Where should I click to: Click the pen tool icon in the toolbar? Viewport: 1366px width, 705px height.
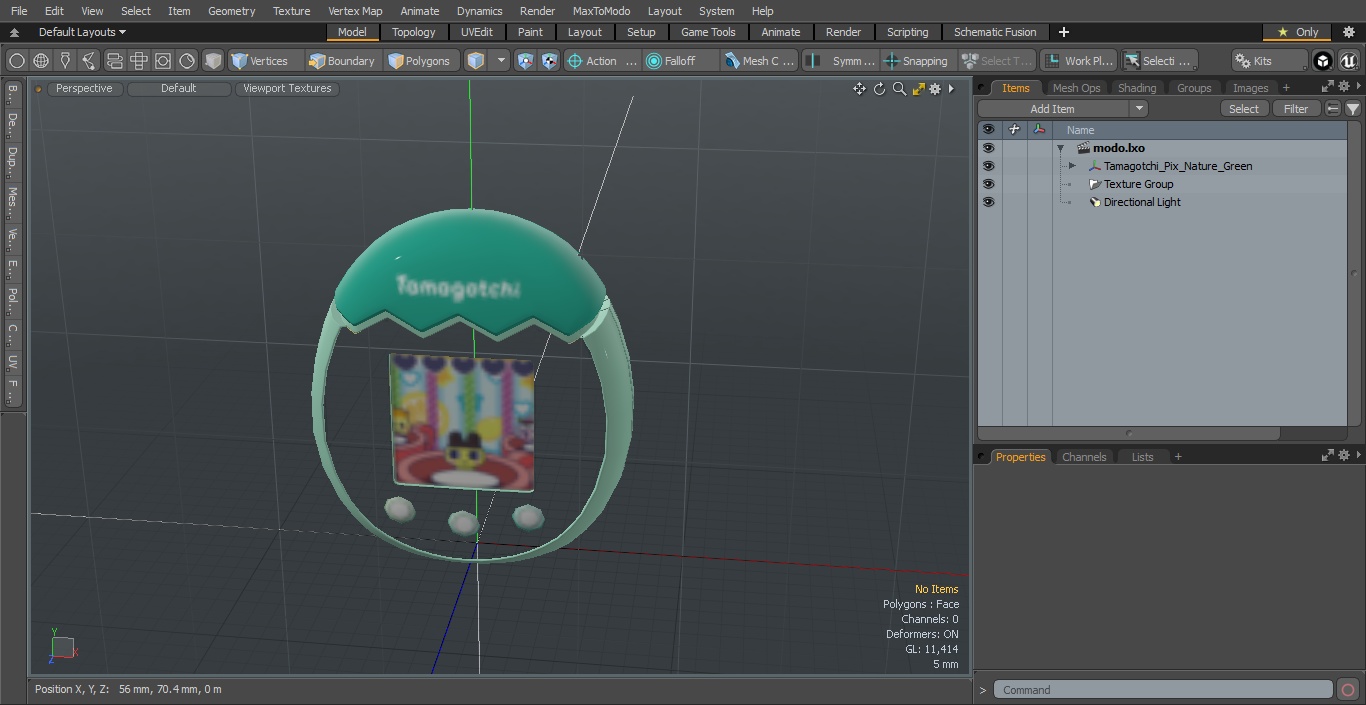tap(65, 61)
